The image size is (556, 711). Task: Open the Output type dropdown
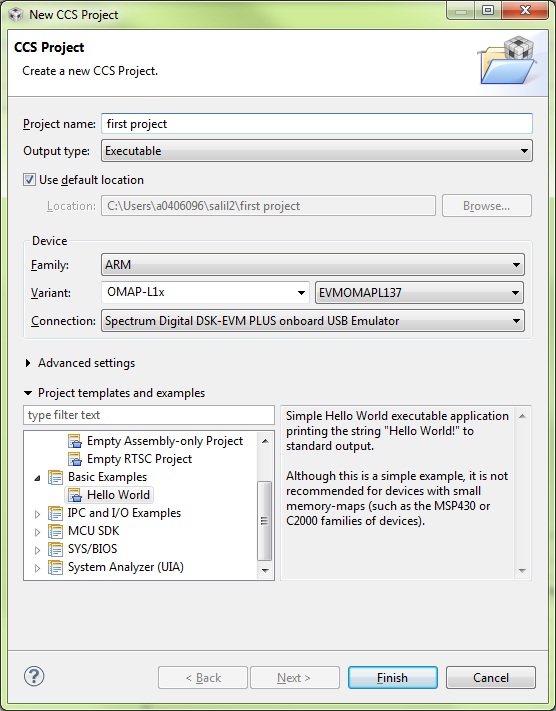[317, 151]
